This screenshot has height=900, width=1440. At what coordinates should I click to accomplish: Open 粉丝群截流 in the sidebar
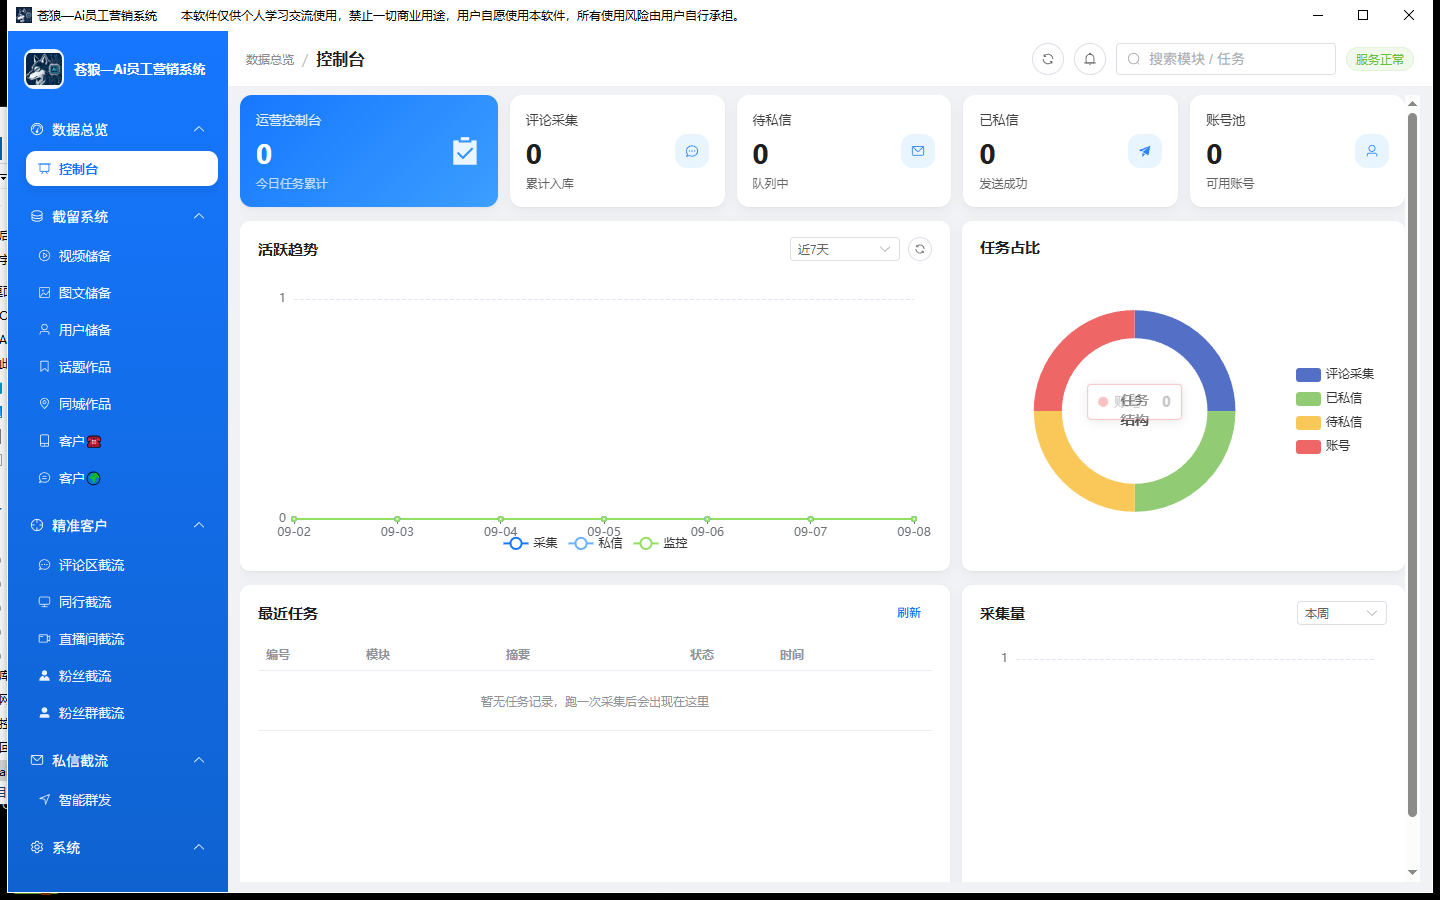tap(122, 713)
